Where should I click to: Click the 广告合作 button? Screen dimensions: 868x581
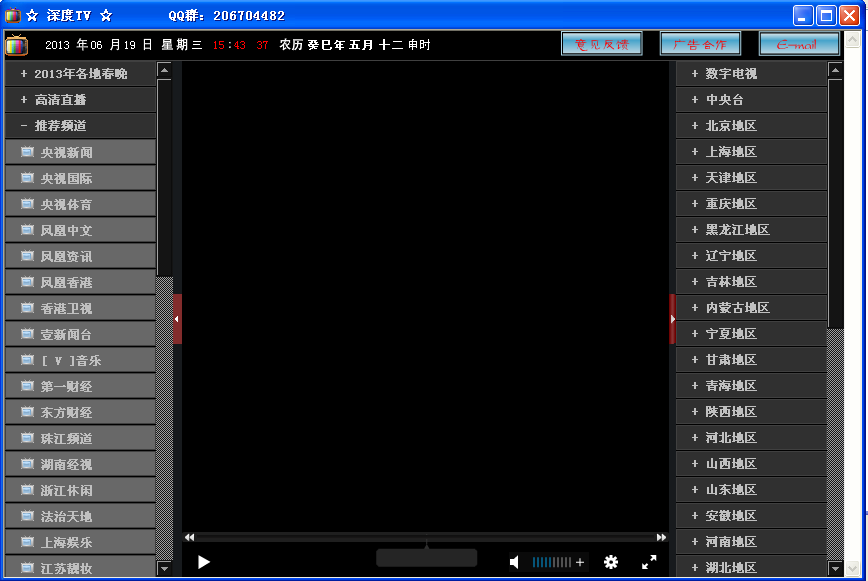700,44
